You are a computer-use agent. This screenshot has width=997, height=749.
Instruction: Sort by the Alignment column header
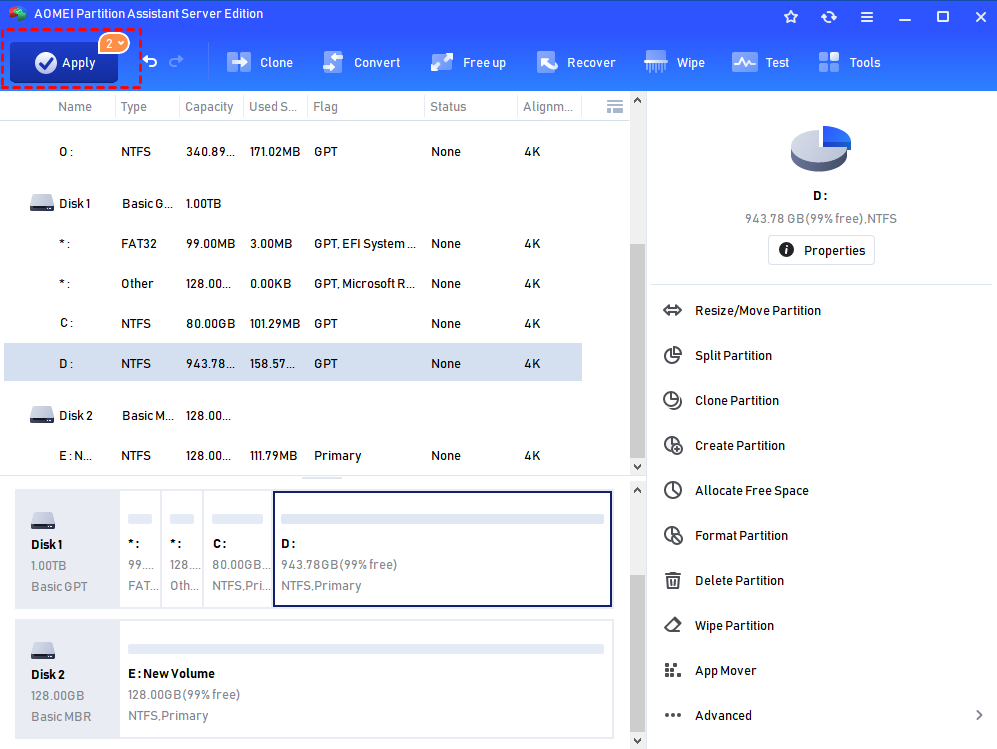coord(547,107)
